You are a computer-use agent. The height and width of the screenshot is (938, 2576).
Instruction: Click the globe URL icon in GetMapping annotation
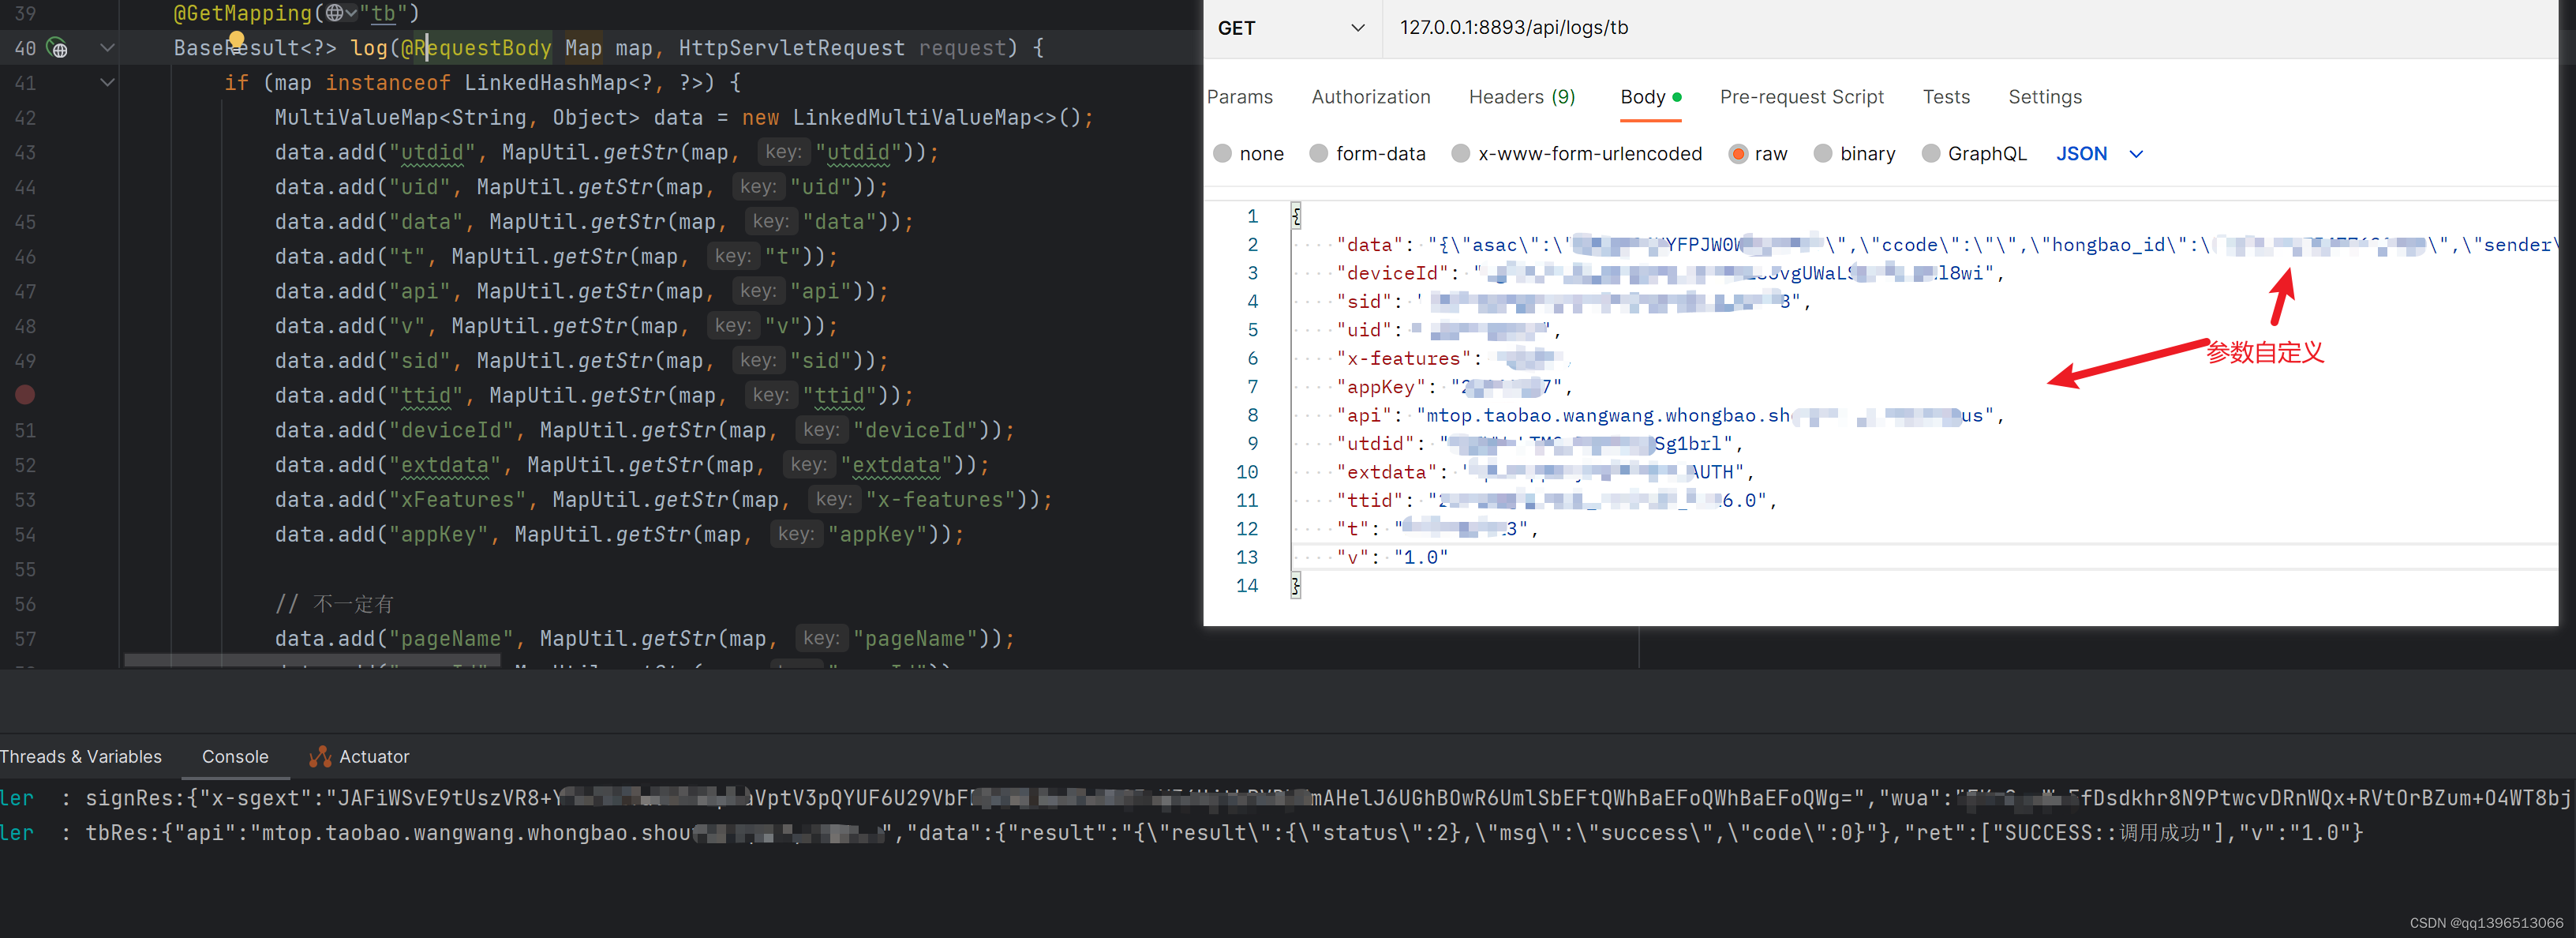click(335, 13)
